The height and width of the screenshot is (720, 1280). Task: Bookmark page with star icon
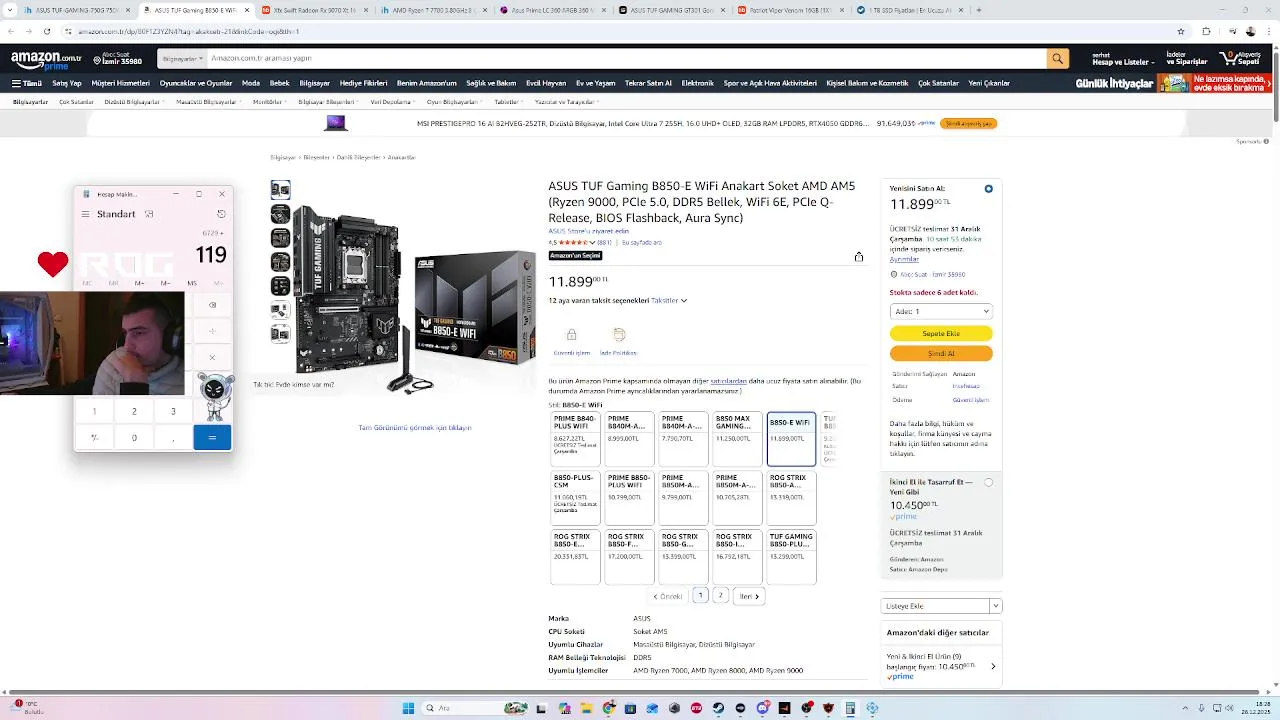tap(1181, 31)
